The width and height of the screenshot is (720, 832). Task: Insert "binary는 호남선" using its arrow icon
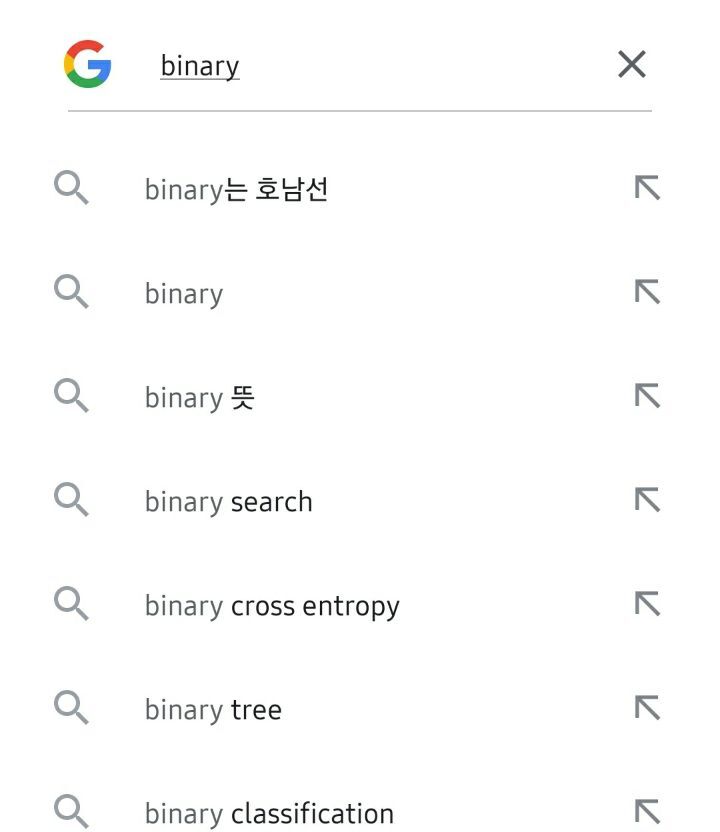click(647, 188)
